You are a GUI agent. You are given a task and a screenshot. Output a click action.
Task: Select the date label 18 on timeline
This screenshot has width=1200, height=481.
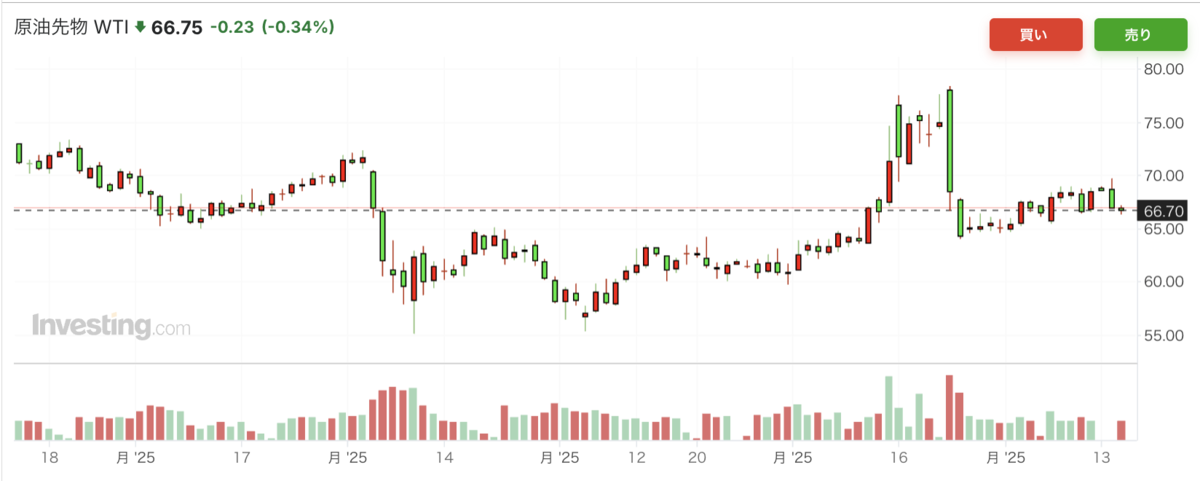tap(49, 457)
